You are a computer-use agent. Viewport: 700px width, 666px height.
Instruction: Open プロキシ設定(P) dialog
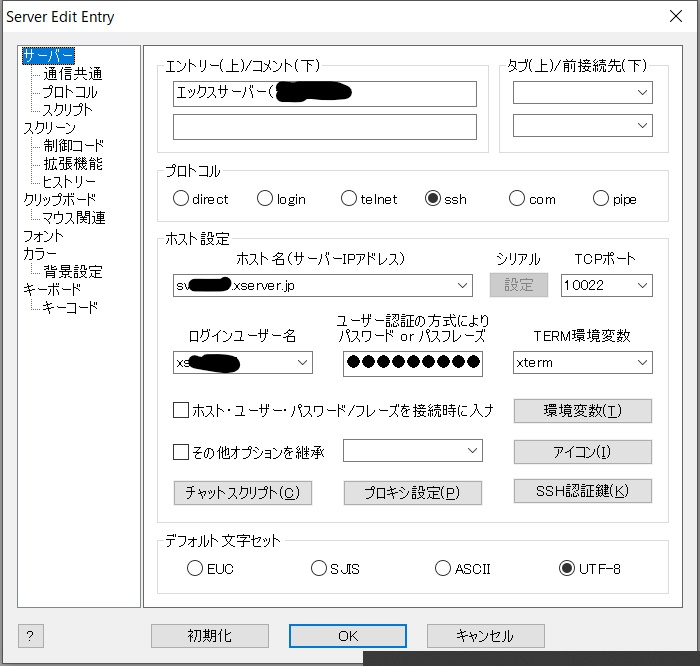tap(413, 493)
